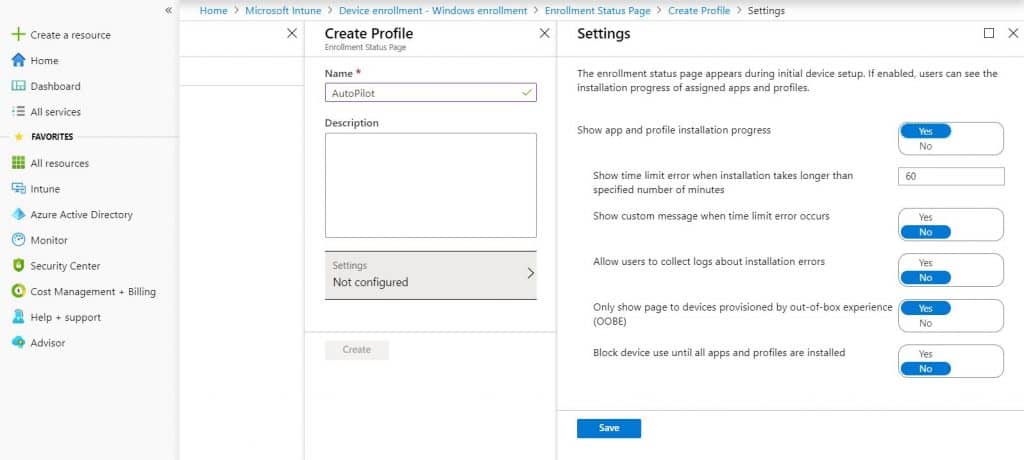This screenshot has width=1024, height=460.
Task: Choose Yes for Show custom message on time limit error
Action: pyautogui.click(x=925, y=218)
